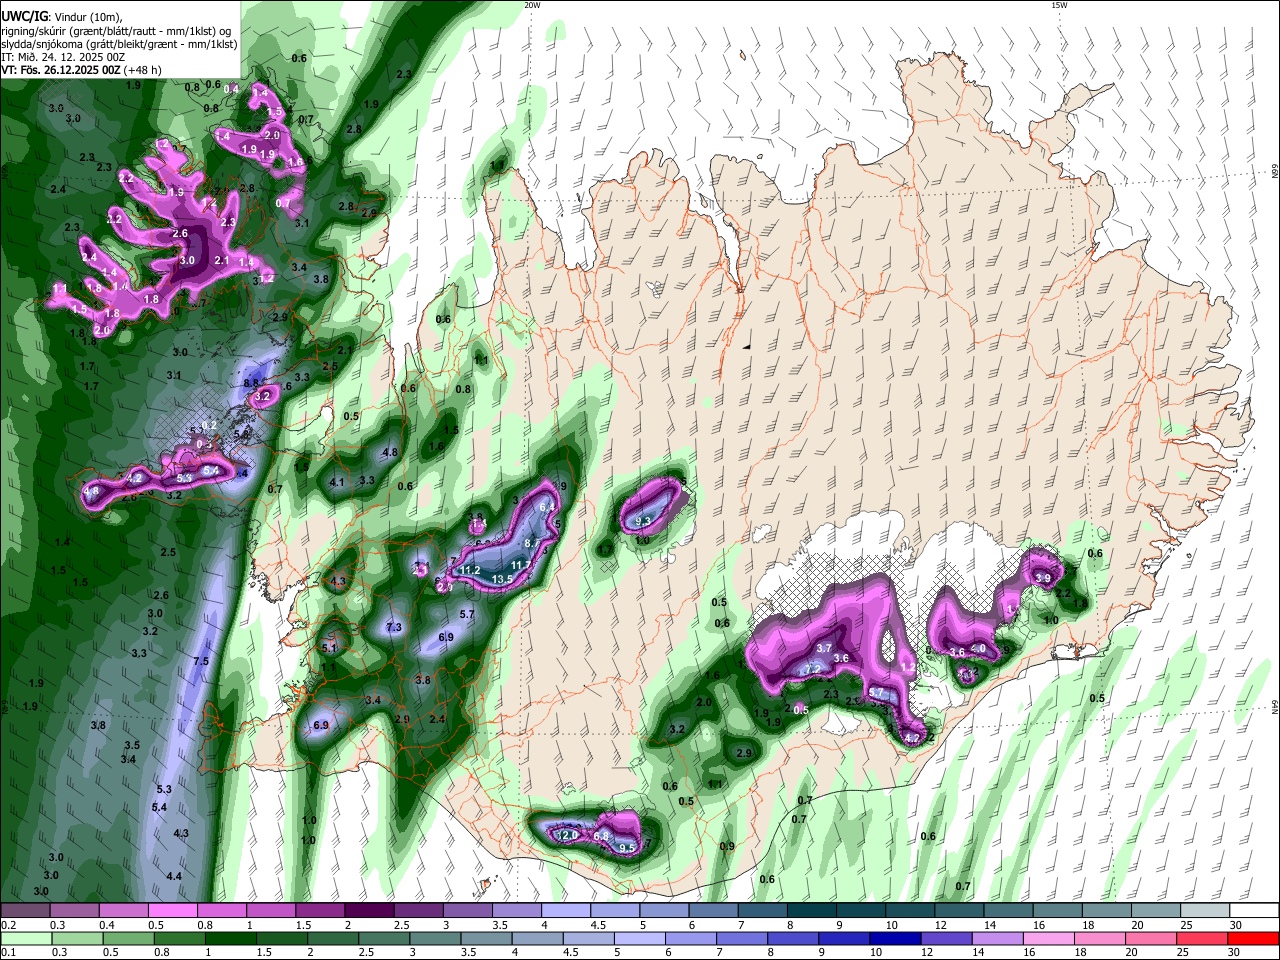Click the 11.2 precipitation value on the map

(x=470, y=571)
